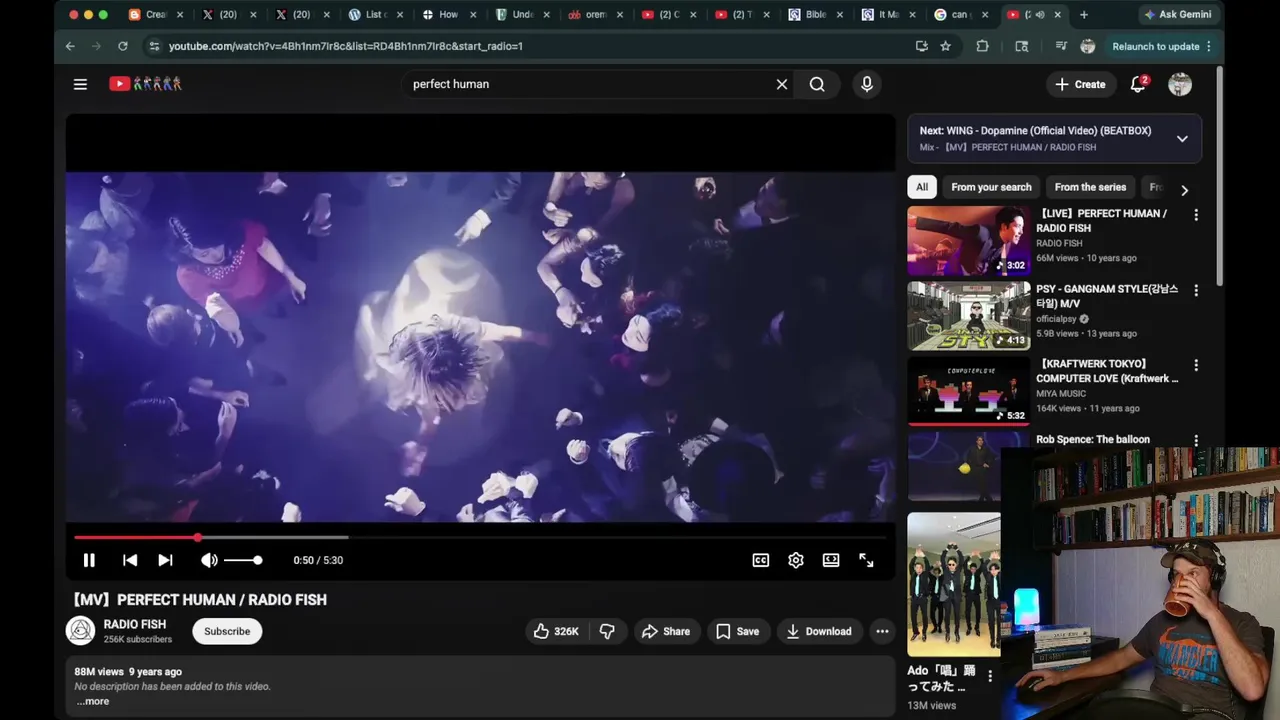The width and height of the screenshot is (1280, 720).
Task: Expand description with ...more
Action: (x=93, y=701)
